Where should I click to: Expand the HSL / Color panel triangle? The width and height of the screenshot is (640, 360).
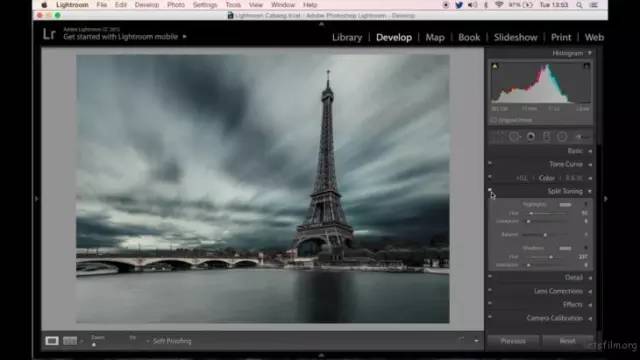(590, 178)
